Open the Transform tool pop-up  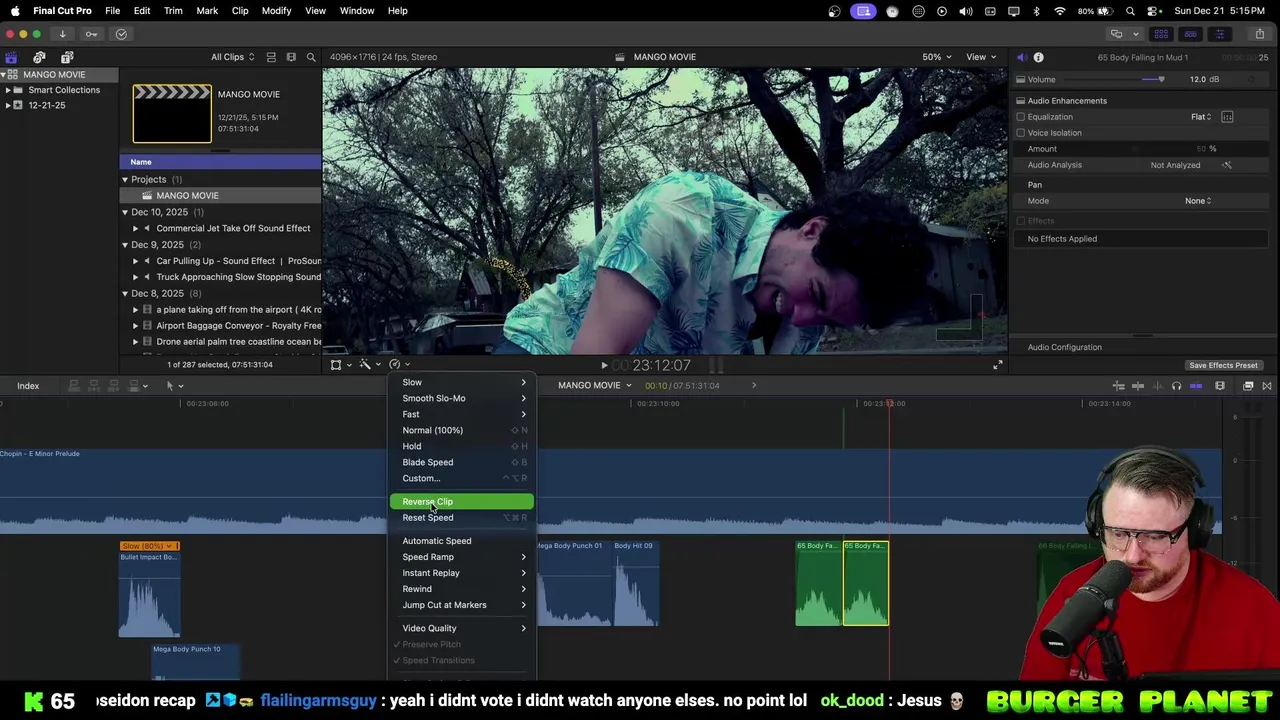point(339,365)
